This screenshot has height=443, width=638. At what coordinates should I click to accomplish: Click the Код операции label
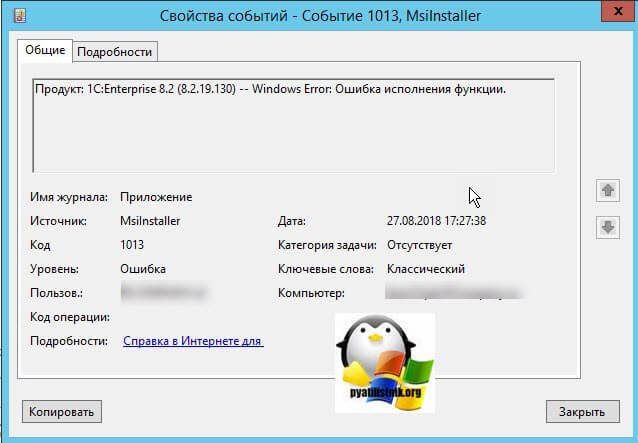pyautogui.click(x=70, y=317)
